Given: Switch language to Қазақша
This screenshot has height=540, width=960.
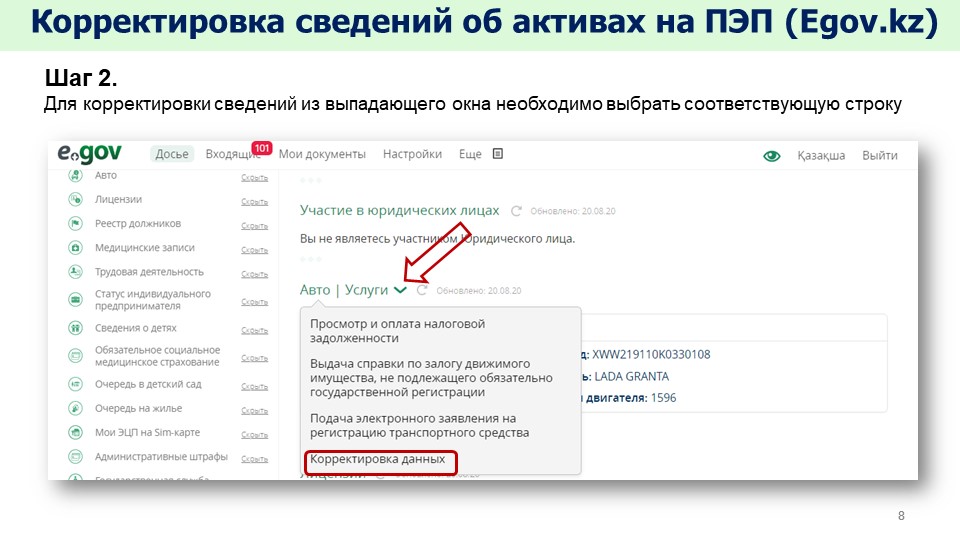Looking at the screenshot, I should point(821,155).
